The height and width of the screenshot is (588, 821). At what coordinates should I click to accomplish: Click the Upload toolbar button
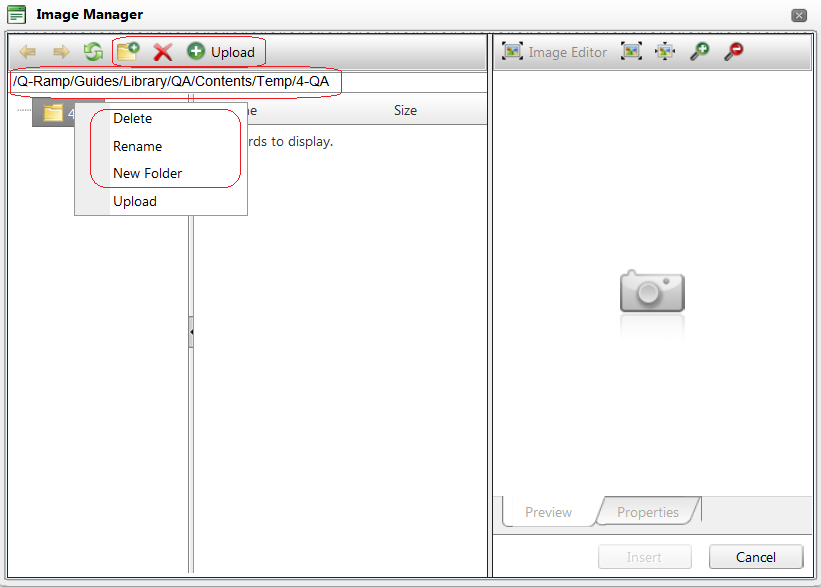[221, 52]
